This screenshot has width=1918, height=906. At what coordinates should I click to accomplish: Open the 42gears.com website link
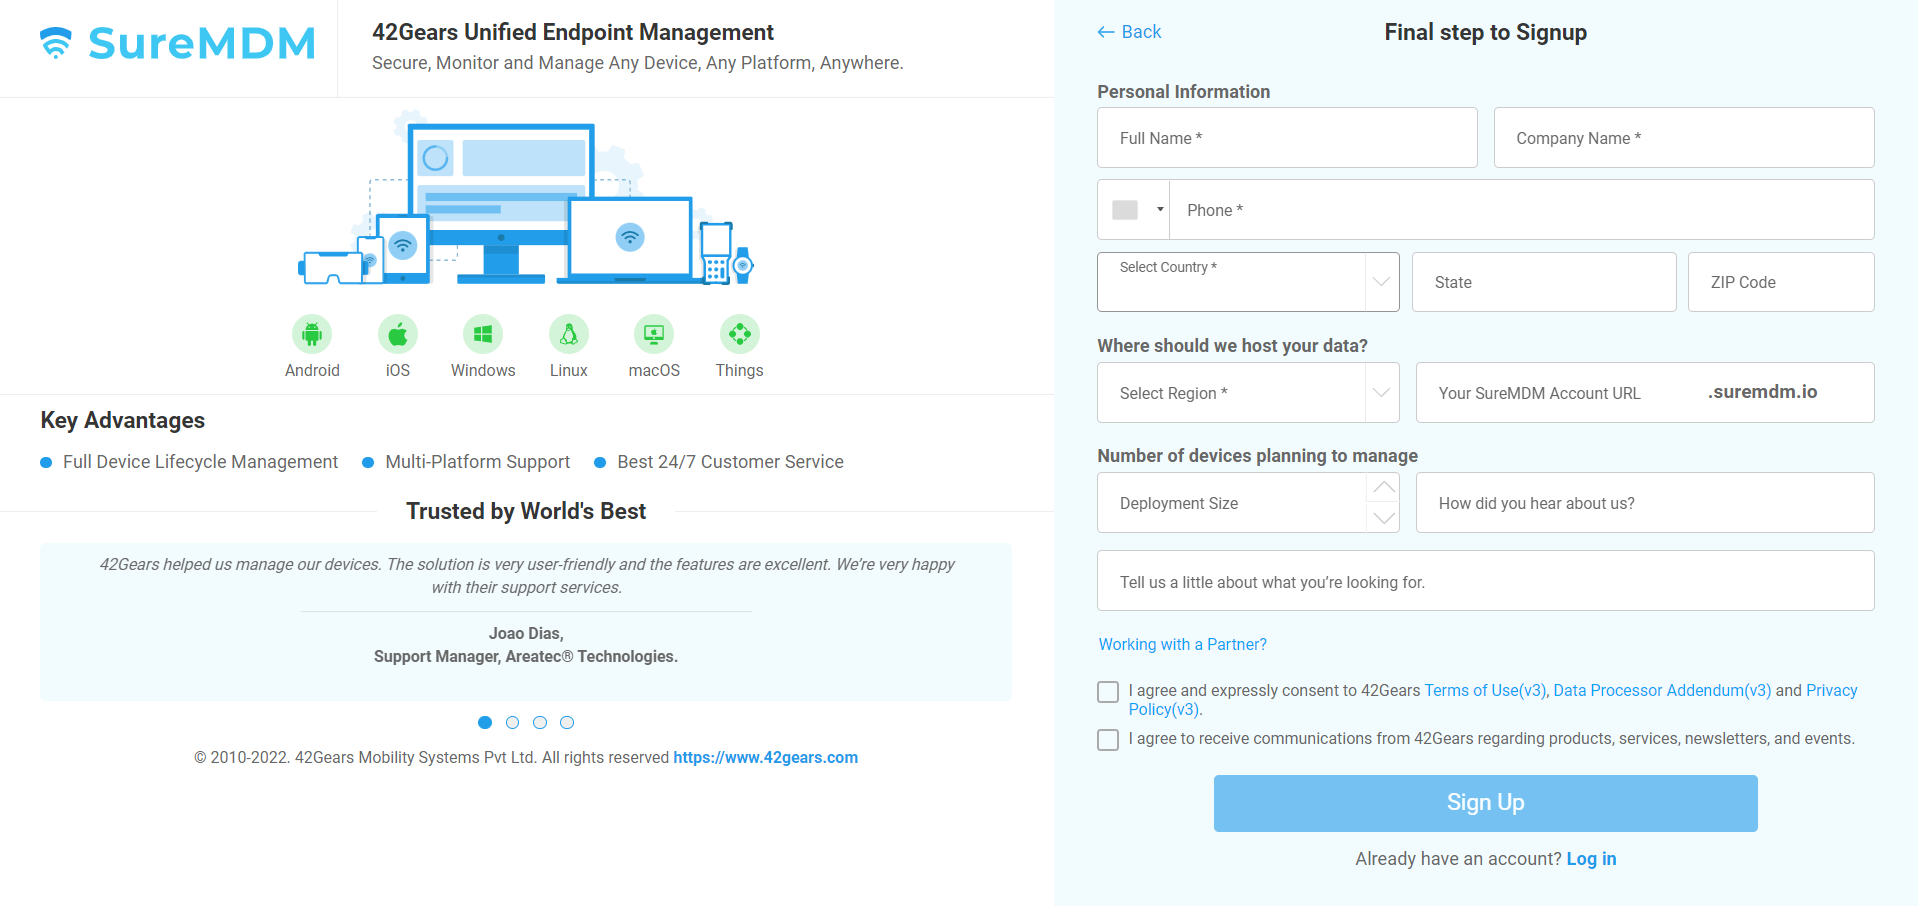tap(765, 757)
